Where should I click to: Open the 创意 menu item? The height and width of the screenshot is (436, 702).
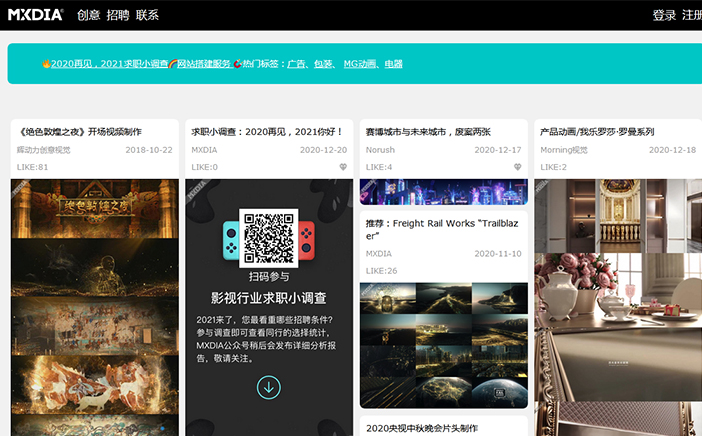pyautogui.click(x=89, y=15)
